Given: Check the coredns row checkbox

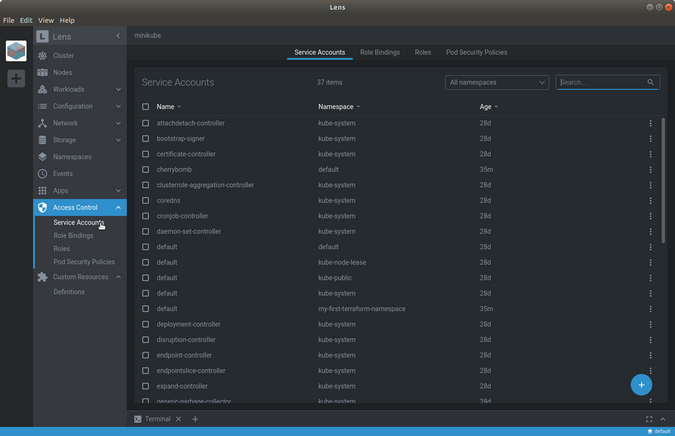Looking at the screenshot, I should pyautogui.click(x=145, y=201).
